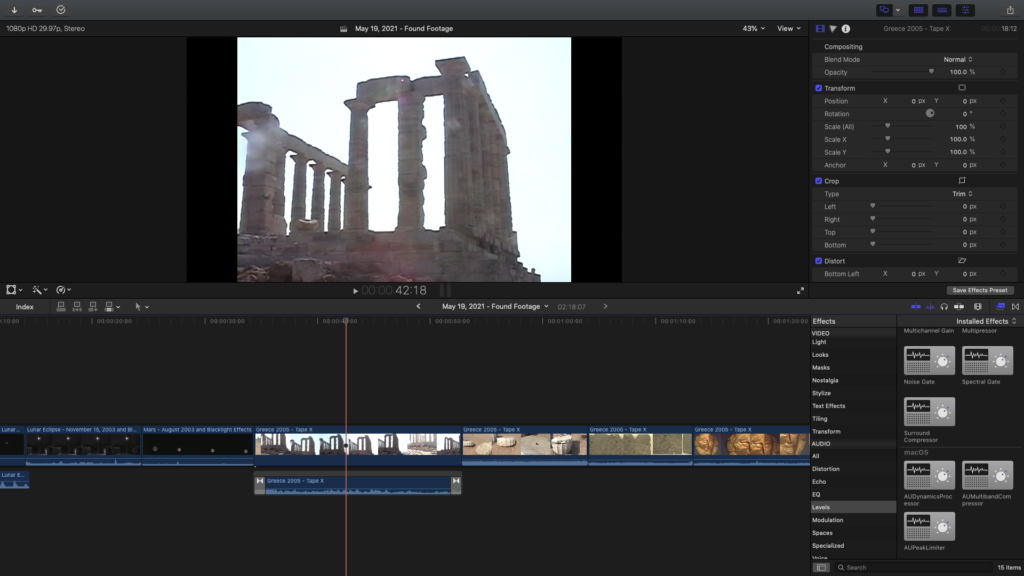Image resolution: width=1024 pixels, height=576 pixels.
Task: Uncheck the Distort checkbox
Action: tap(818, 261)
